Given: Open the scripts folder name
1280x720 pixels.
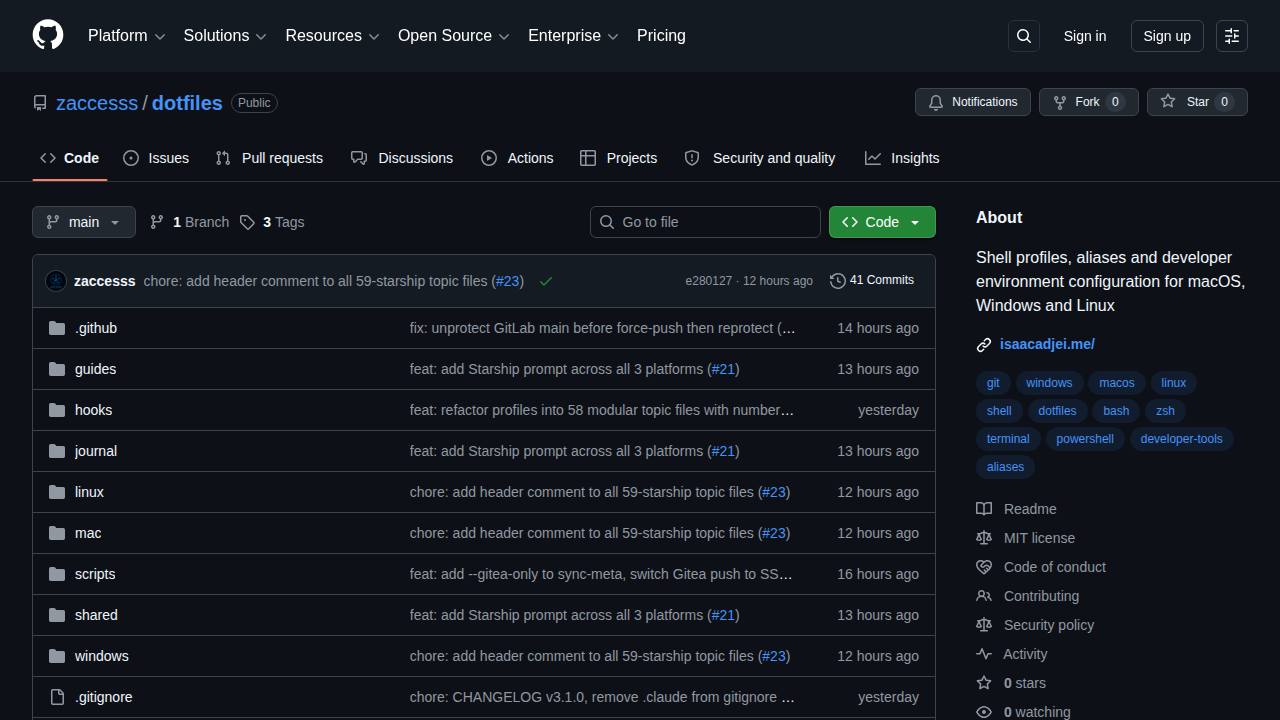Looking at the screenshot, I should [95, 574].
